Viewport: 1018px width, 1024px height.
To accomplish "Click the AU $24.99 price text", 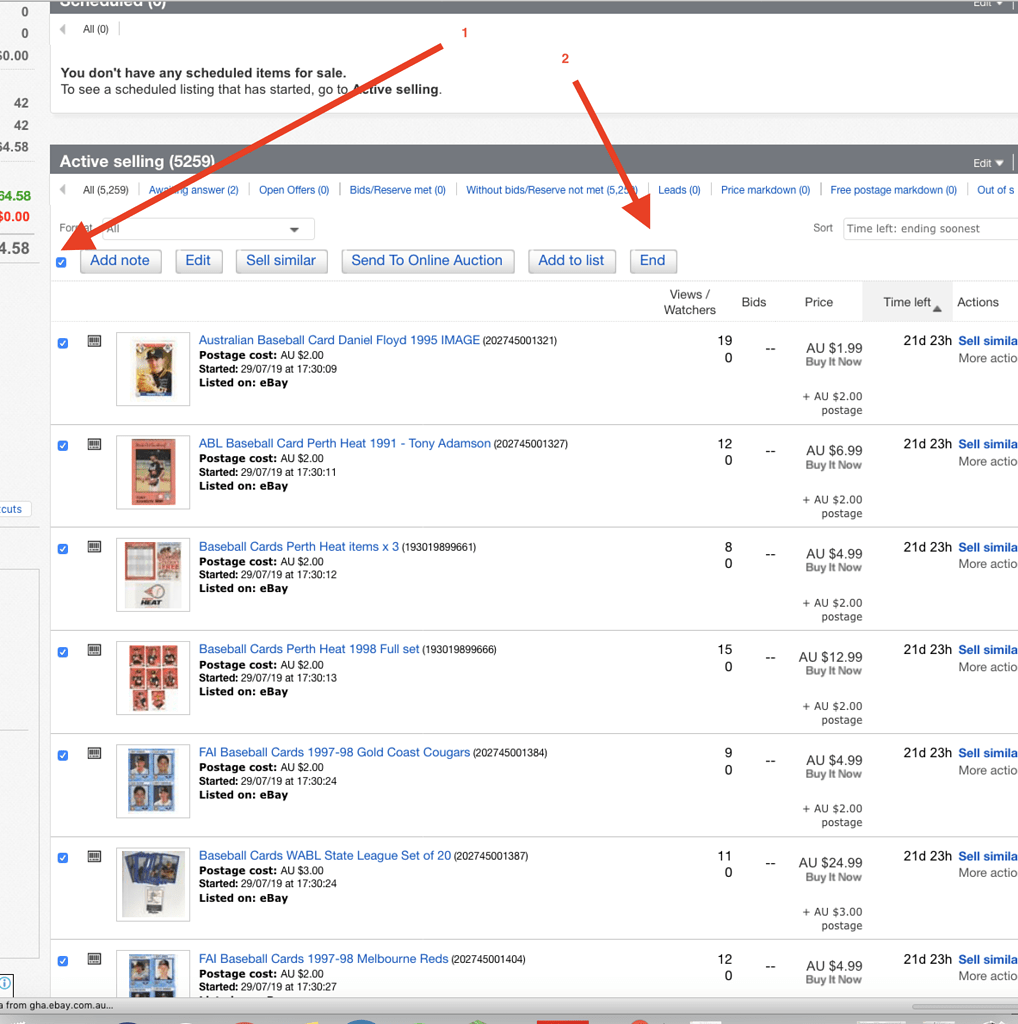I will (831, 863).
